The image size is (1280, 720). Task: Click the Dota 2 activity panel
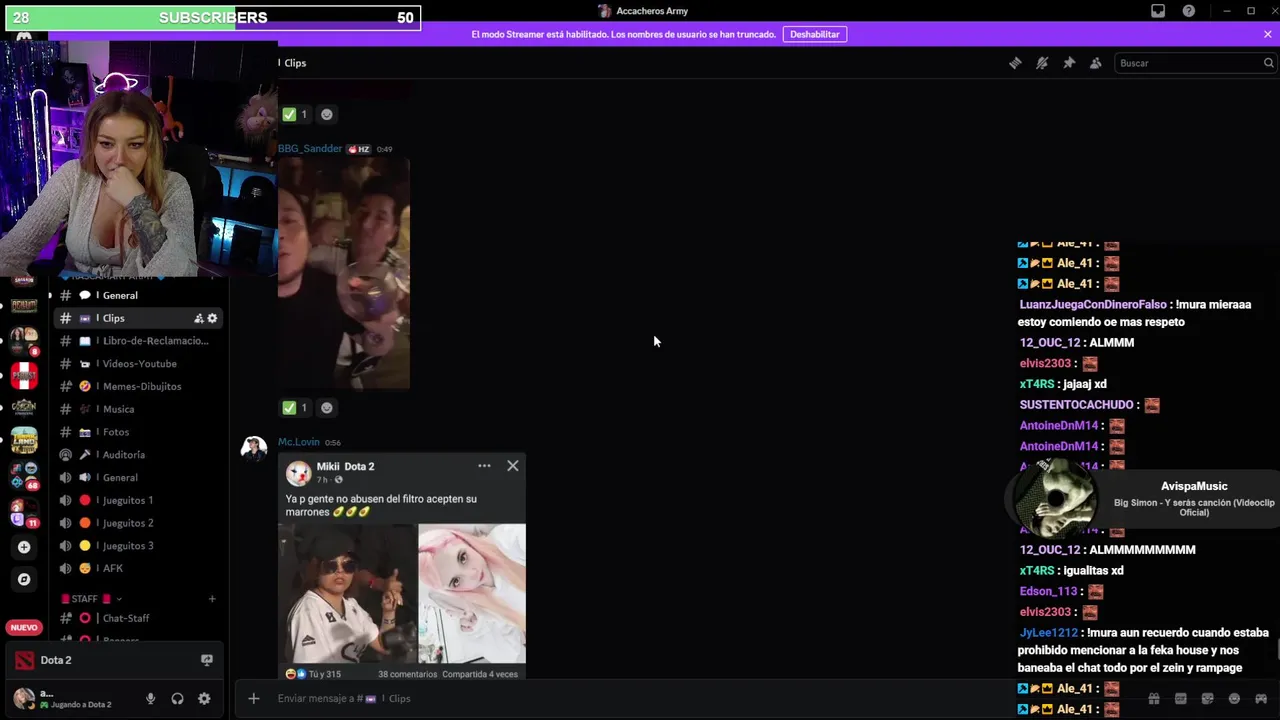[116, 660]
